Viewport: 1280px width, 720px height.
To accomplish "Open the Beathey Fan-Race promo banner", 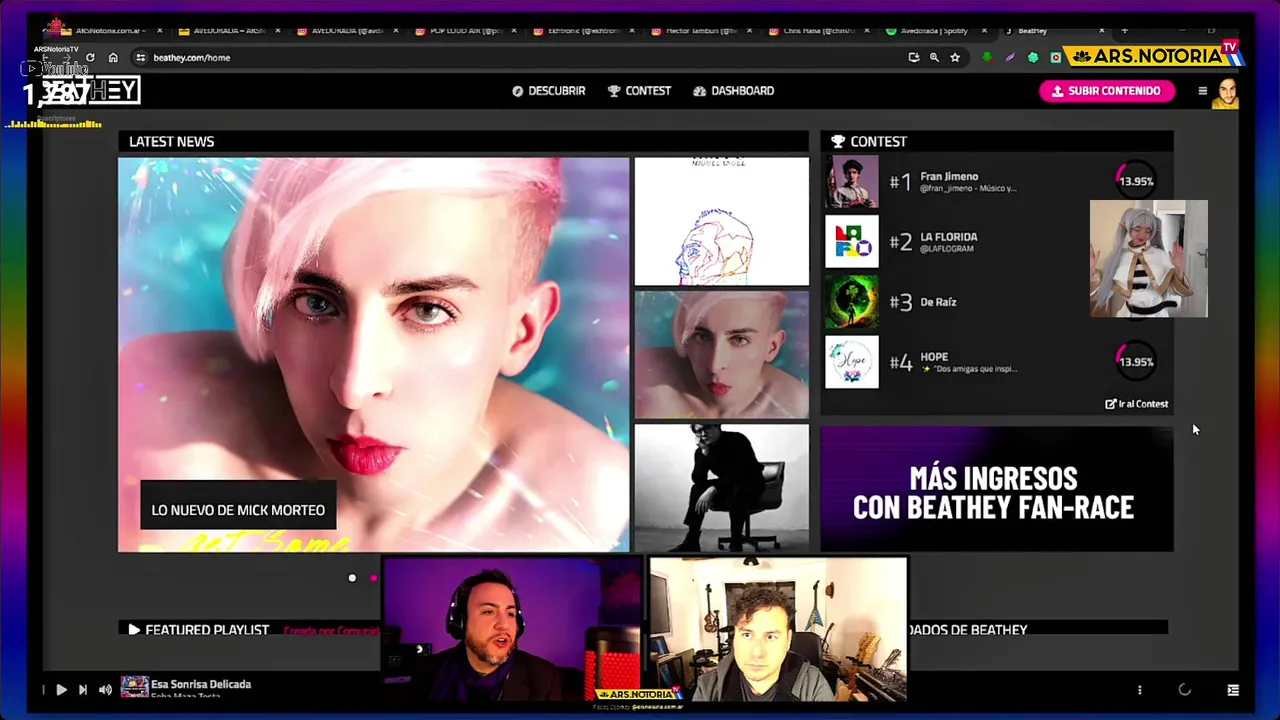I will [x=996, y=489].
